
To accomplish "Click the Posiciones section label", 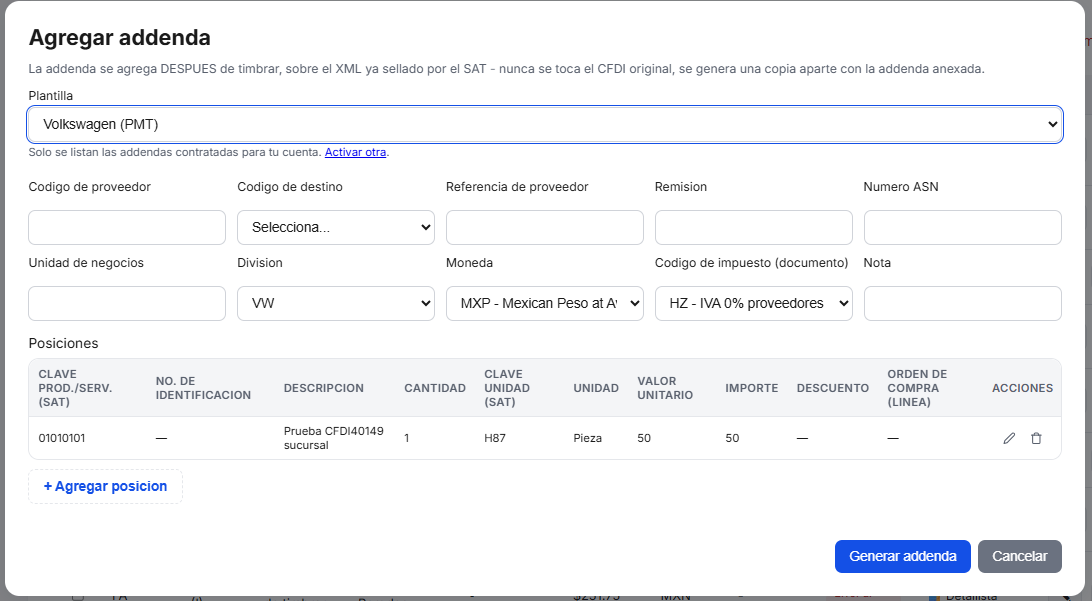I will click(x=63, y=343).
